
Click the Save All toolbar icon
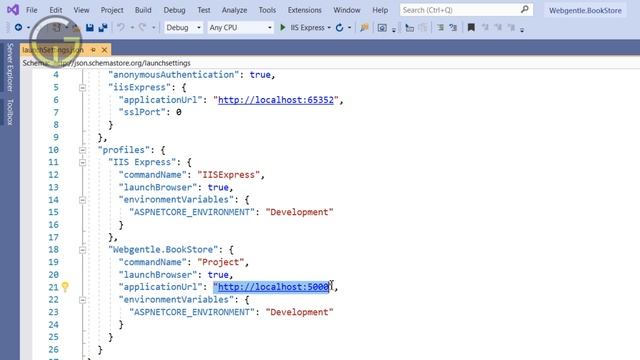point(103,27)
